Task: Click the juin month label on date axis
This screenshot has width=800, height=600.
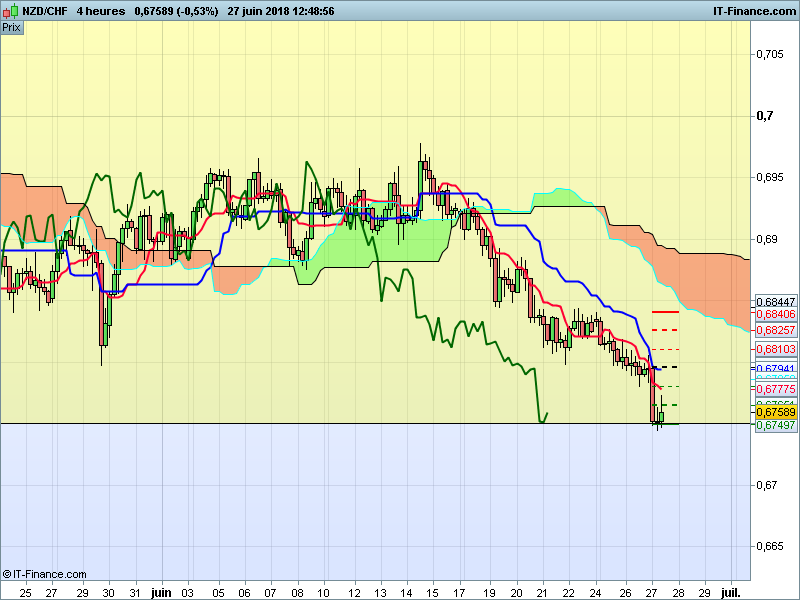Action: (x=161, y=593)
